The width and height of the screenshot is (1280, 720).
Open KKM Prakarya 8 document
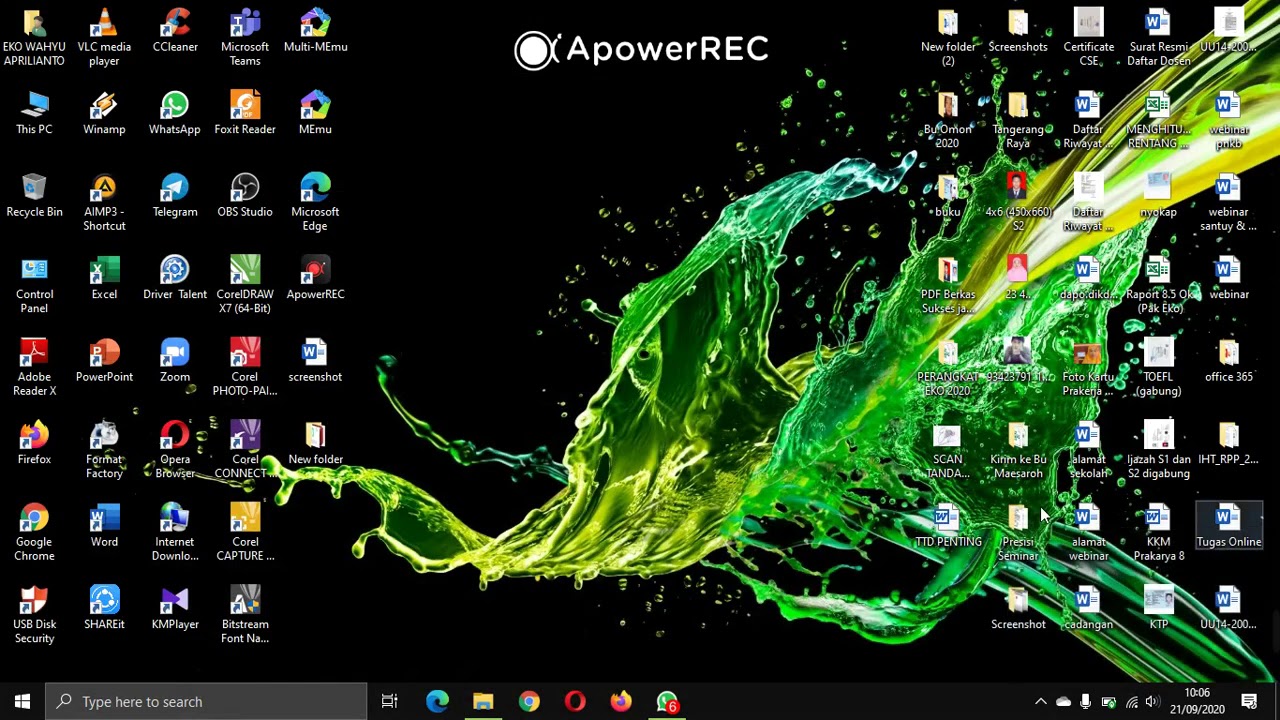click(1158, 532)
